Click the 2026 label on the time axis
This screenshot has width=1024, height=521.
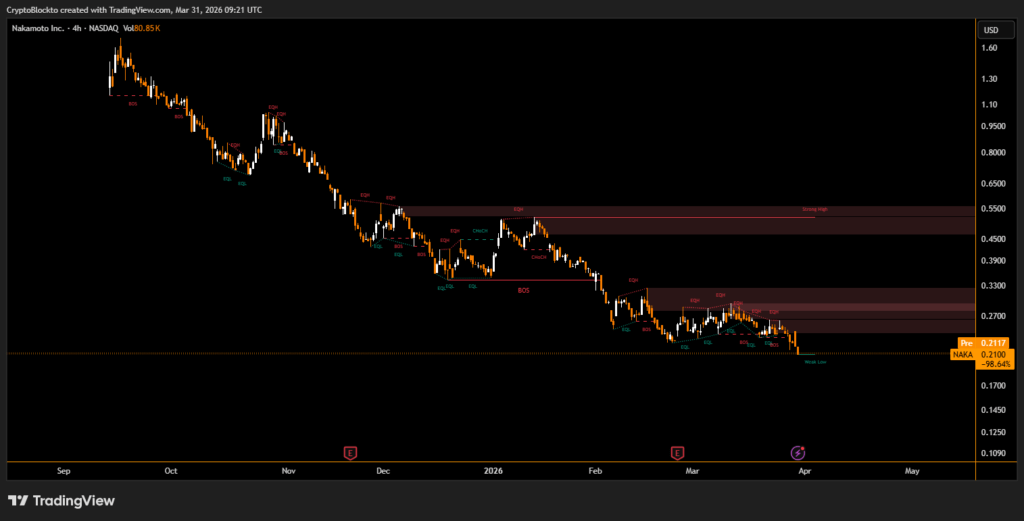pyautogui.click(x=491, y=469)
